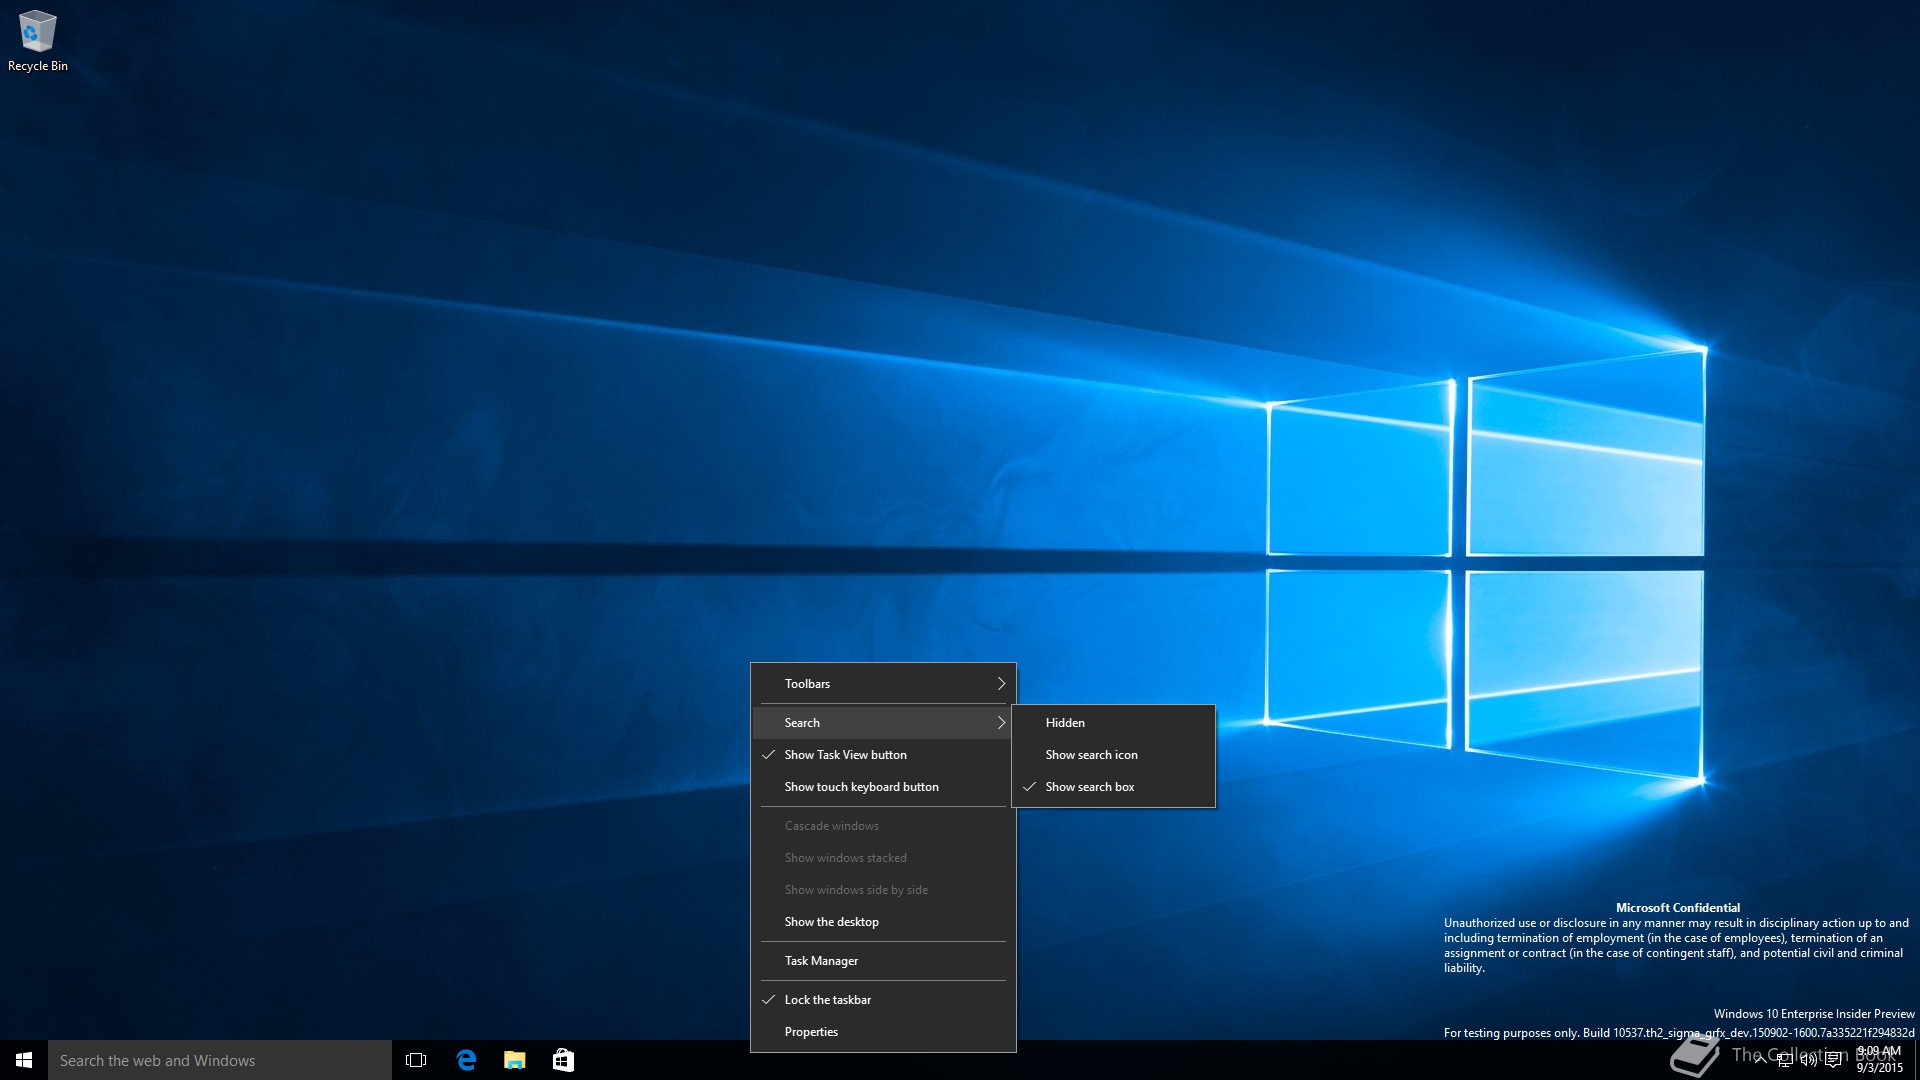The image size is (1920, 1080).
Task: Open the volume control tray icon
Action: click(x=1809, y=1060)
